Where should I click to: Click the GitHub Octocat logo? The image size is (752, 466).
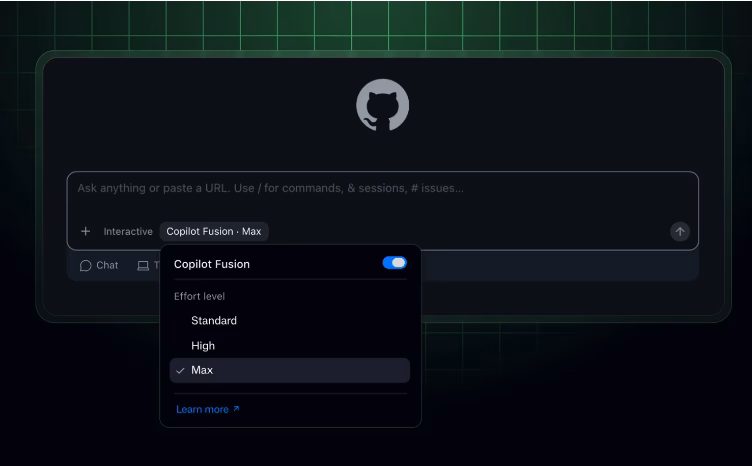(382, 105)
